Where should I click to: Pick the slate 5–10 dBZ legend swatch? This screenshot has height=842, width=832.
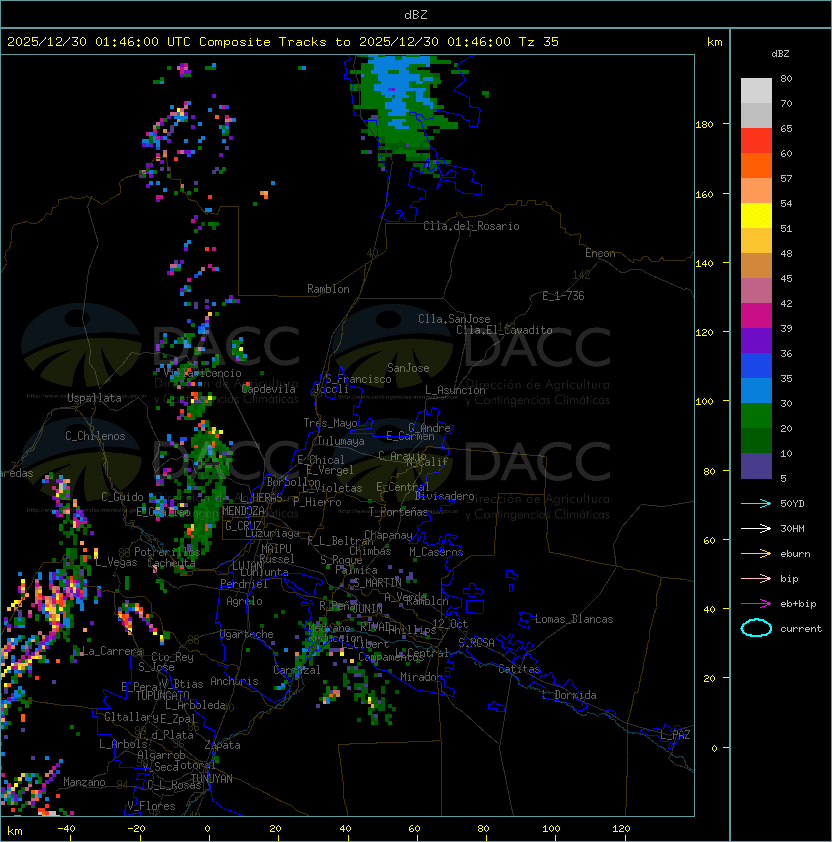point(756,466)
